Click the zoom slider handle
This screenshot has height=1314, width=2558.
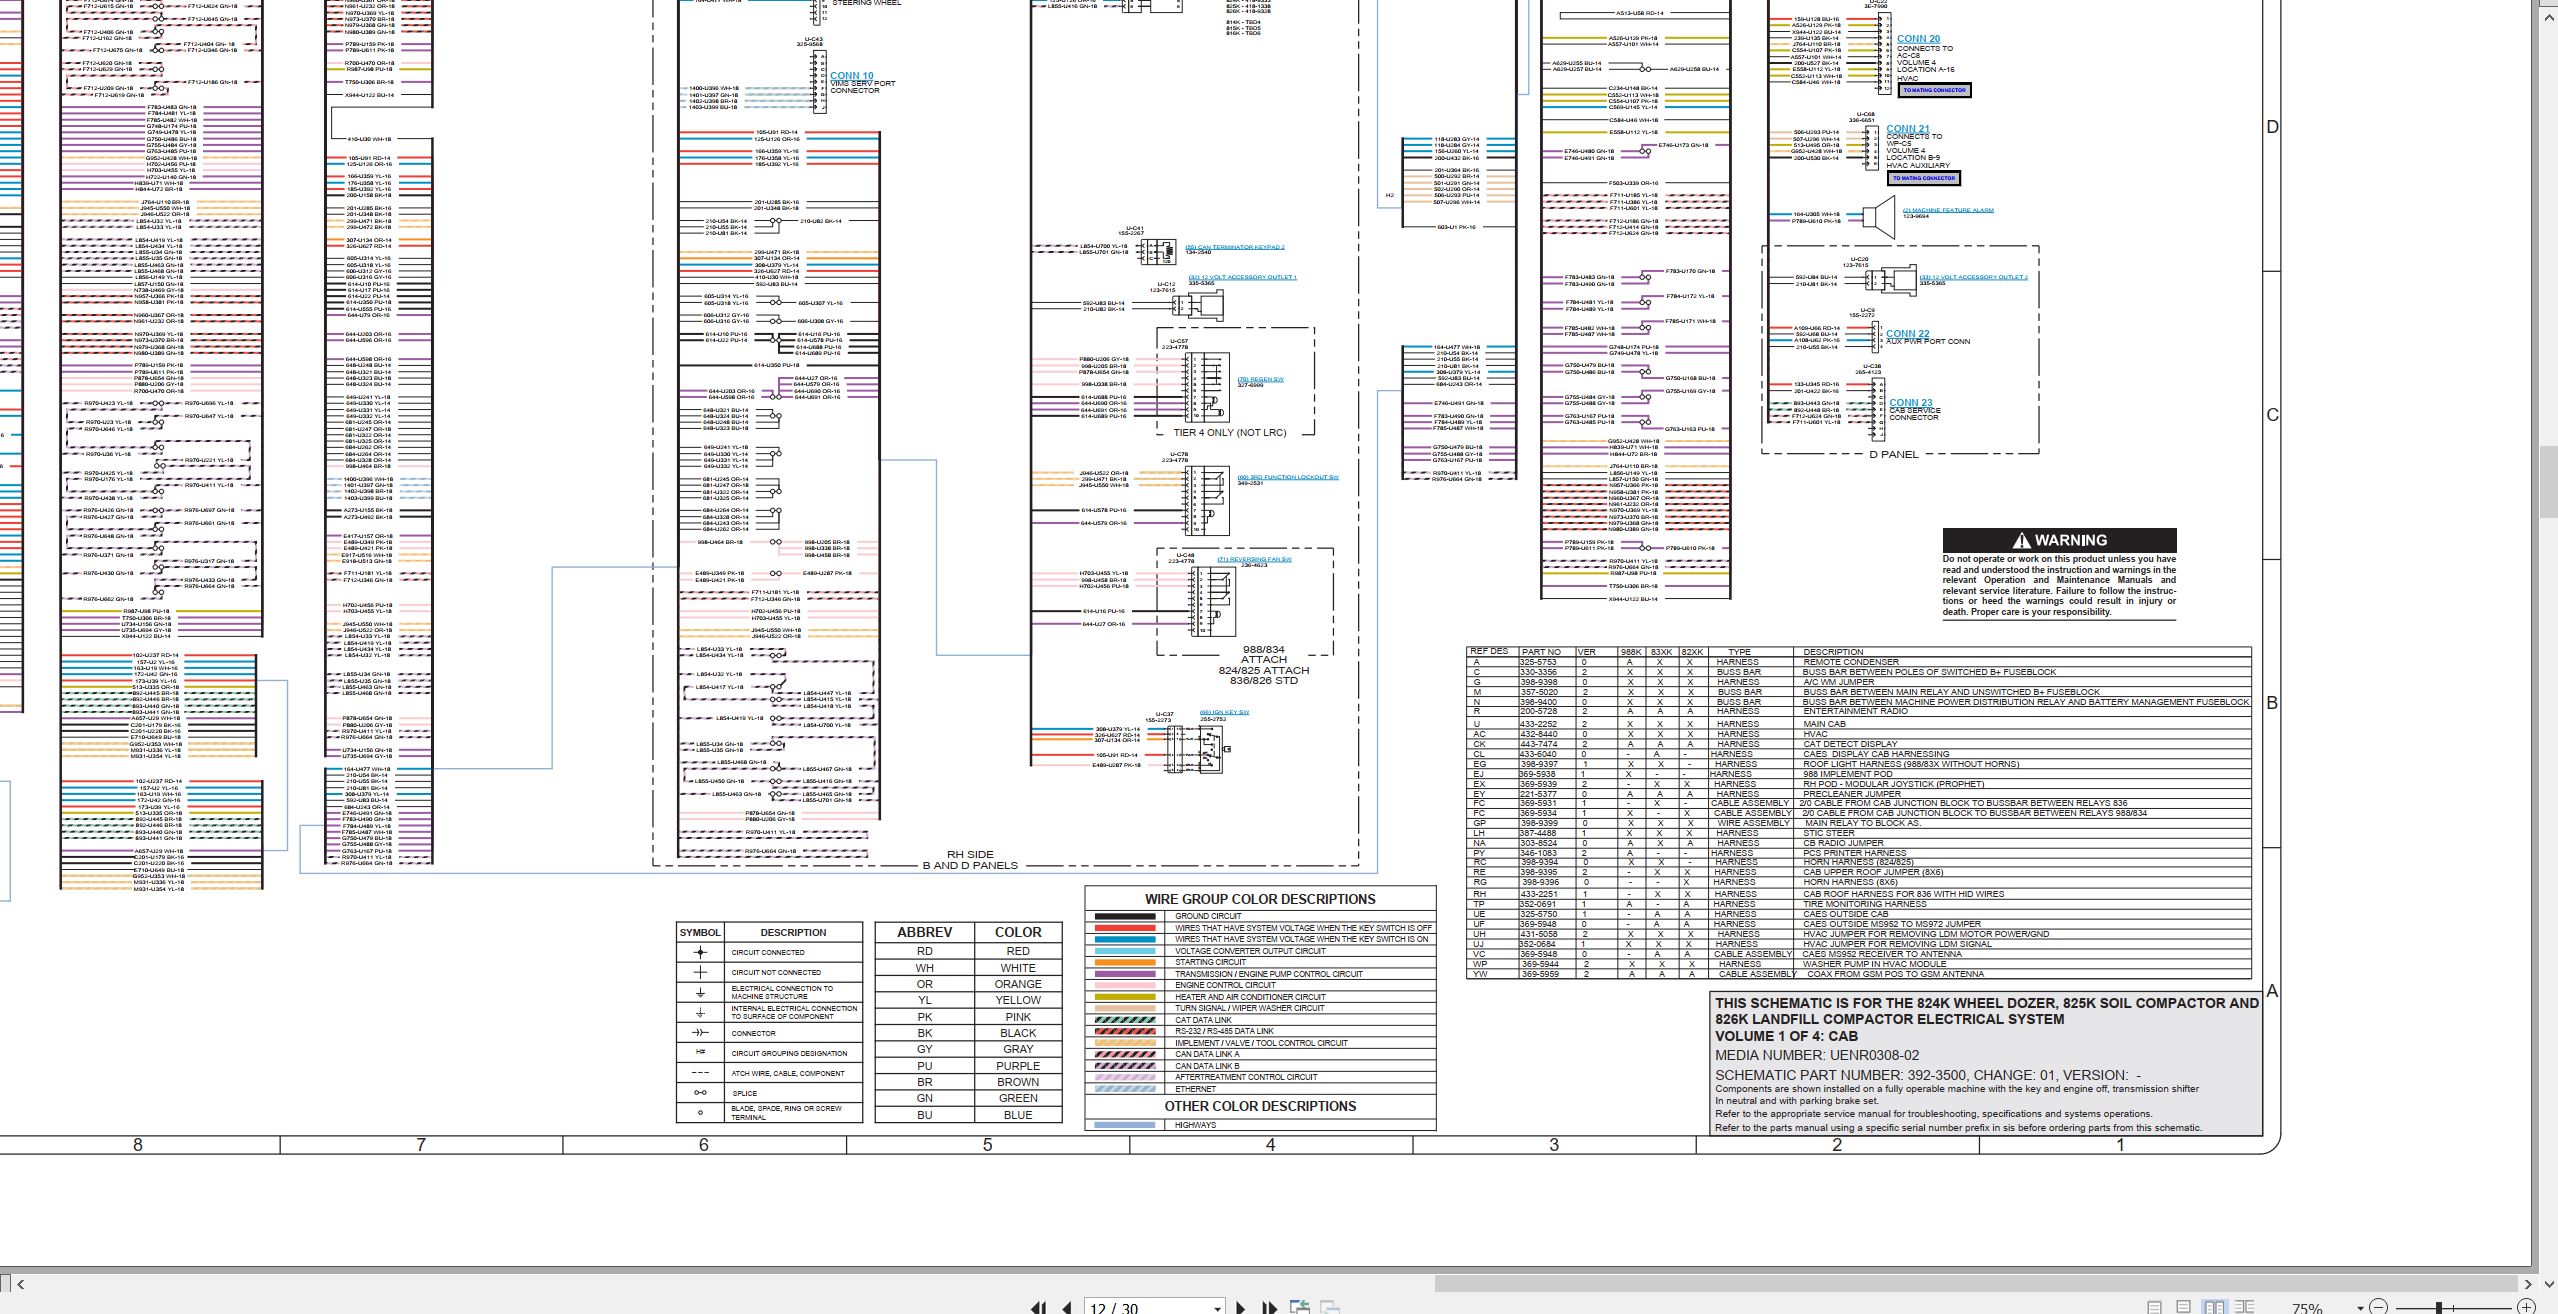point(2439,1307)
